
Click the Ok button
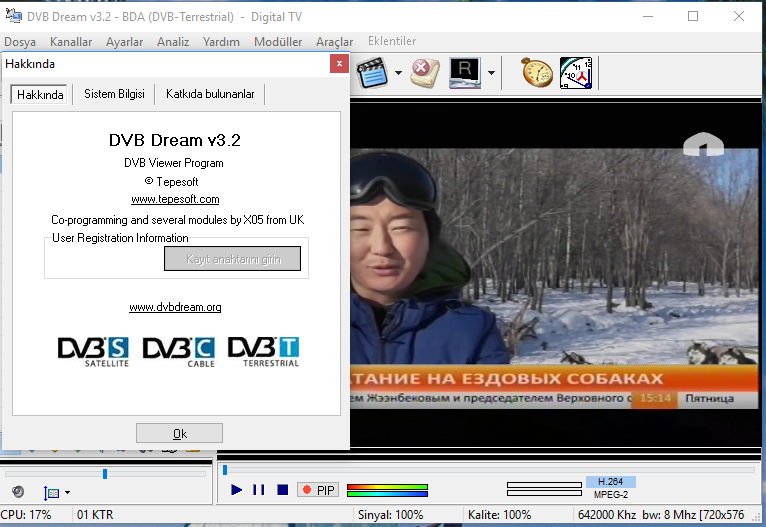[x=179, y=433]
